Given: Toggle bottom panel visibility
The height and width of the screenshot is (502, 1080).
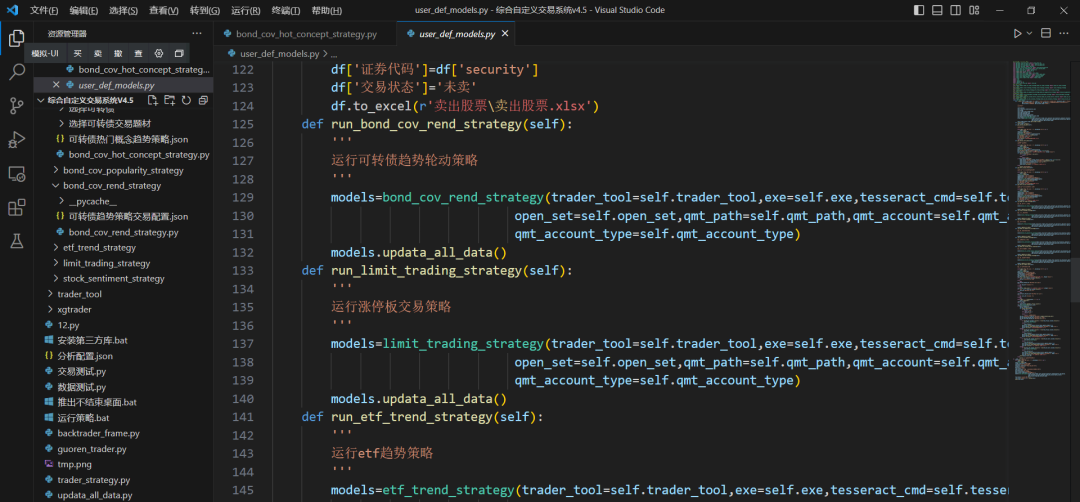Looking at the screenshot, I should point(937,10).
